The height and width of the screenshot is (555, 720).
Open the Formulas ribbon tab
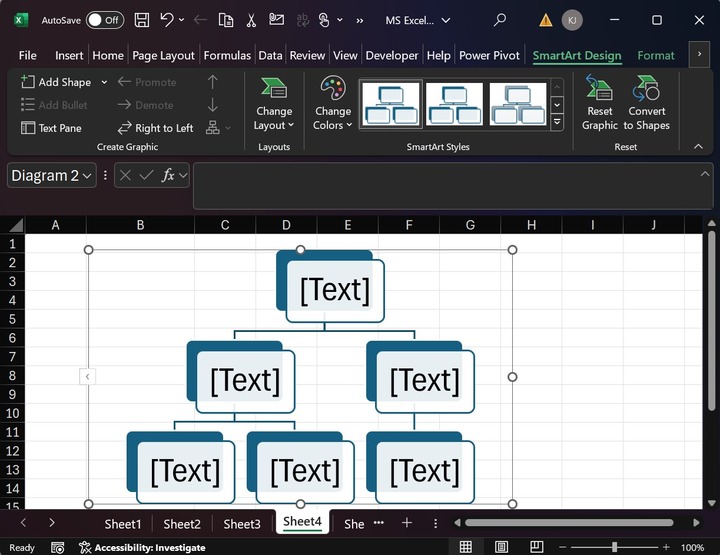pos(227,56)
